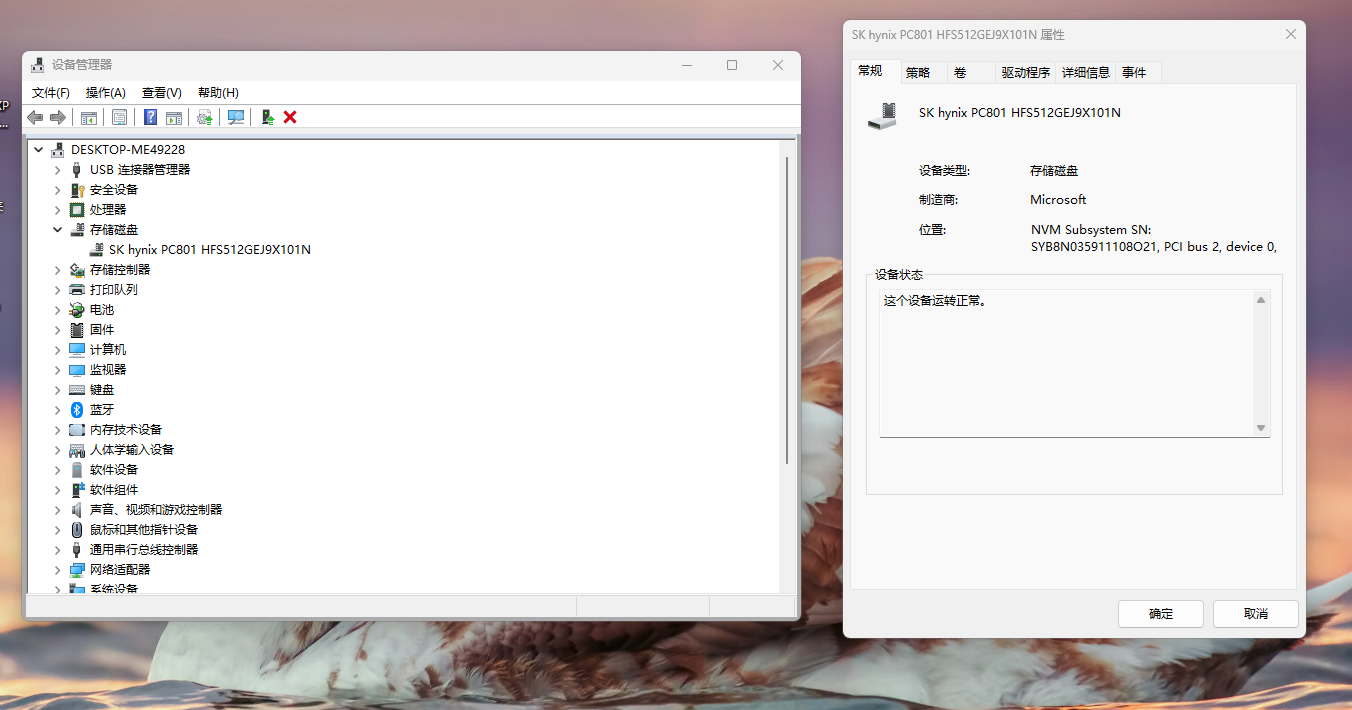
Task: Click the 确定 button
Action: pyautogui.click(x=1160, y=613)
